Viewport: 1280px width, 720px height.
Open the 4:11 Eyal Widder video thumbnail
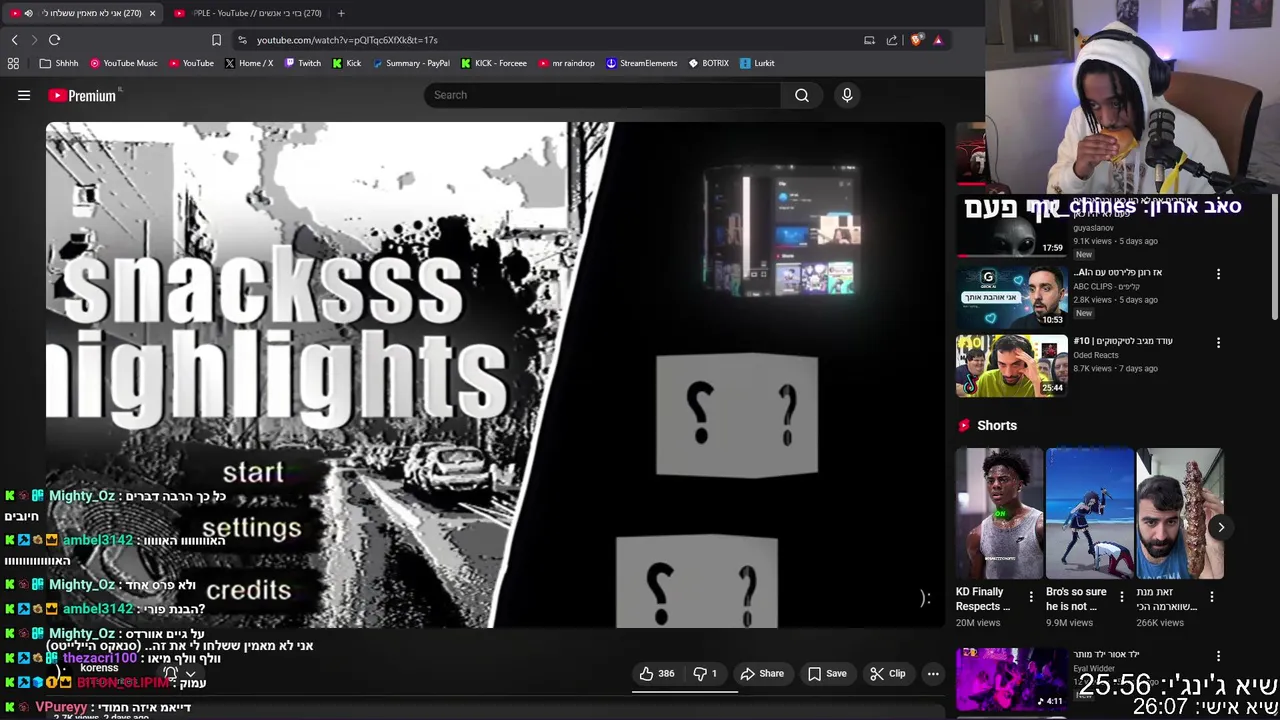1011,678
